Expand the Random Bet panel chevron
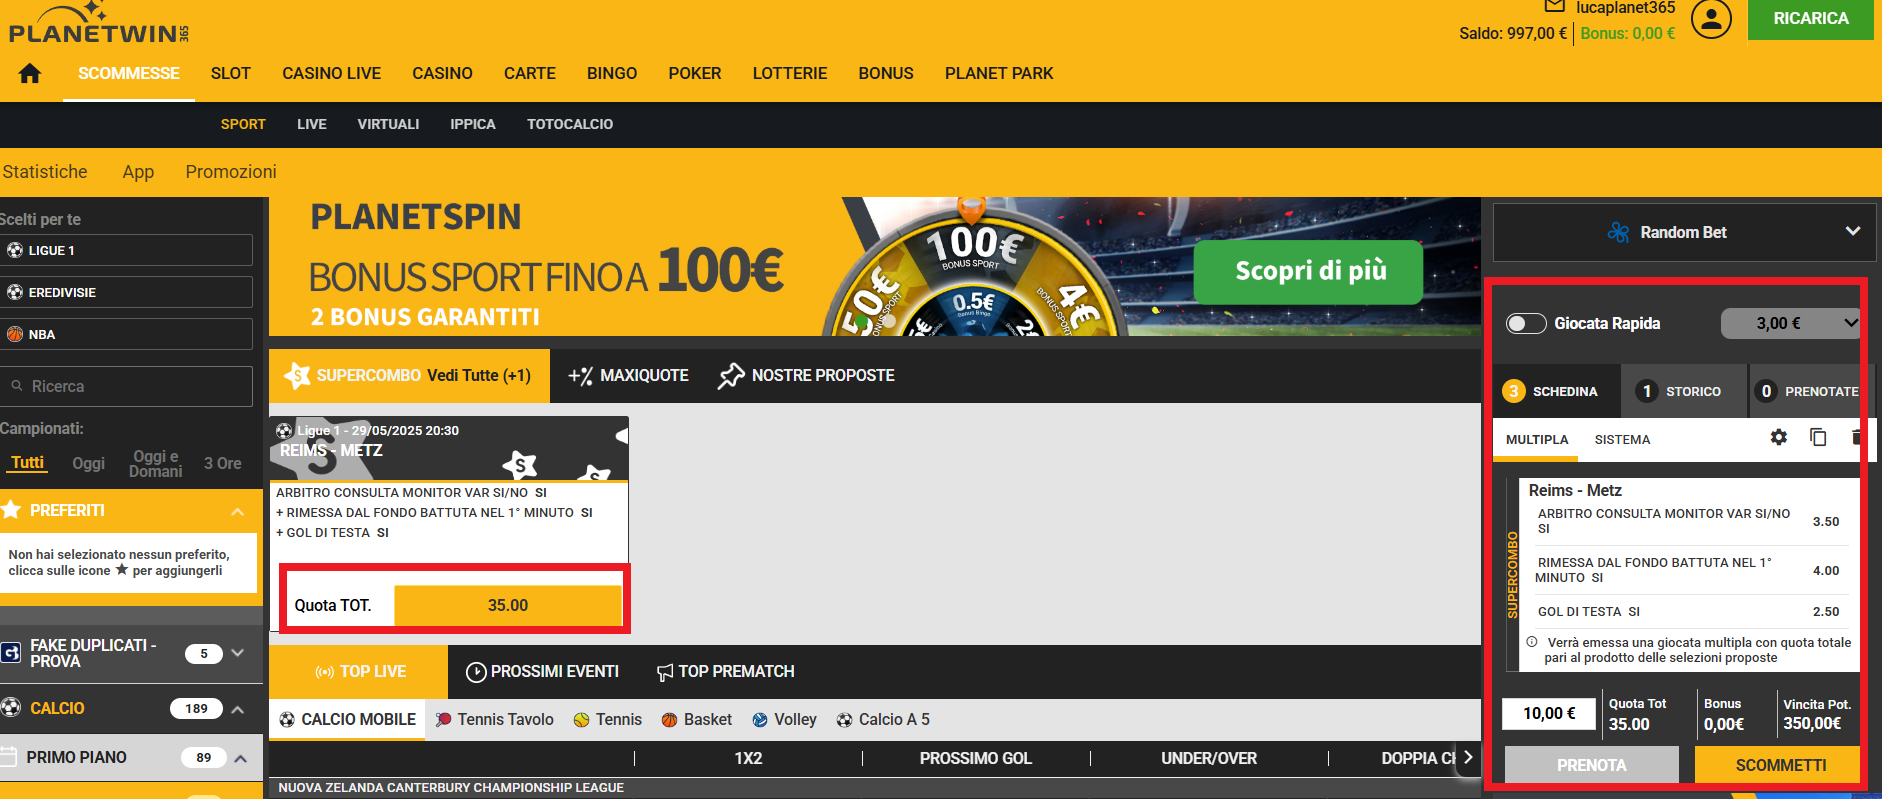Viewport: 1882px width, 799px height. click(1852, 231)
